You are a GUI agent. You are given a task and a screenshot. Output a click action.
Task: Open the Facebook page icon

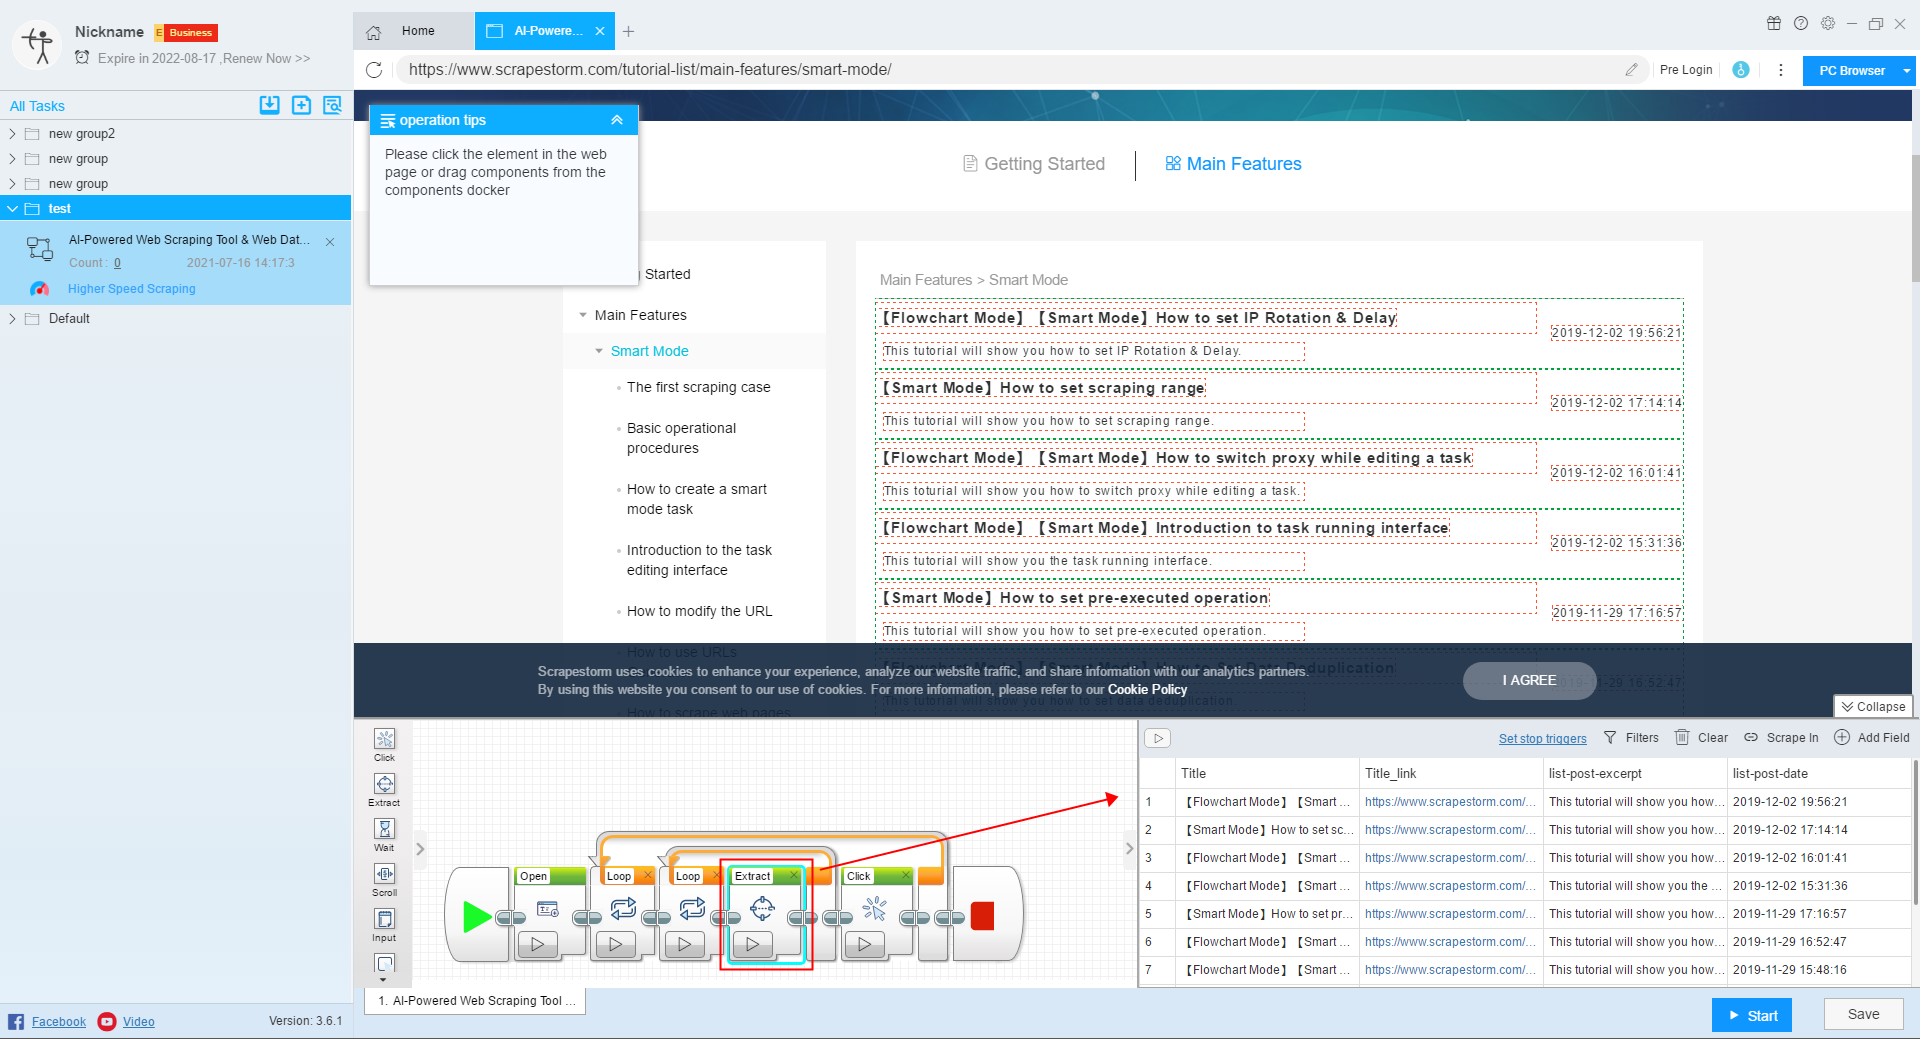coord(17,1021)
